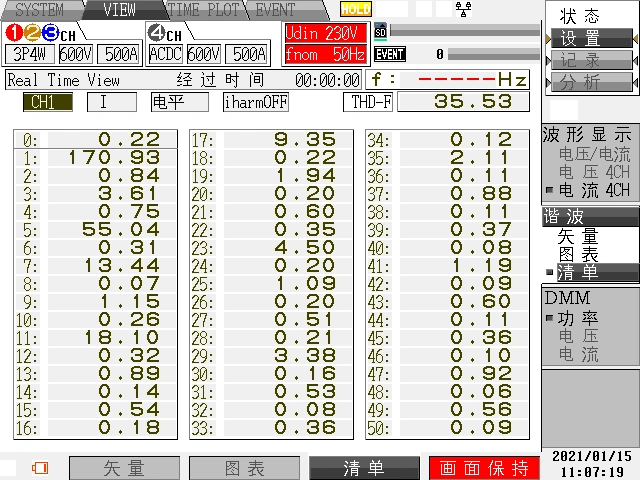The height and width of the screenshot is (480, 640).
Task: Select 图表 in harmonics side menu
Action: (578, 254)
